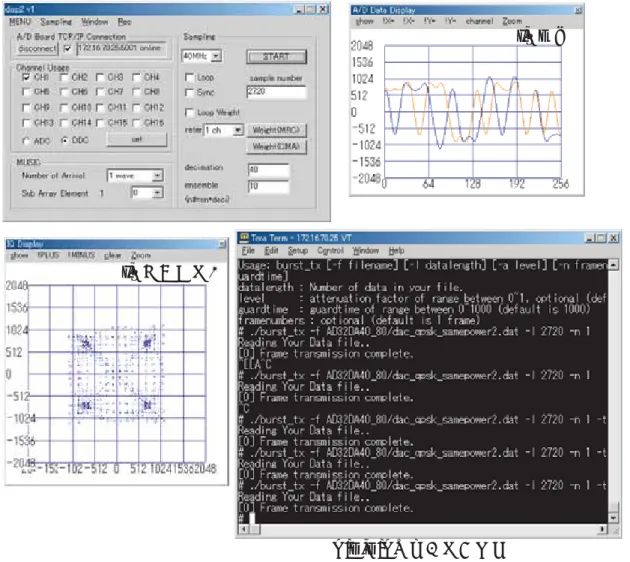Click IY+ in the A/D Data Display menu
Image resolution: width=630 pixels, height=562 pixels.
click(430, 21)
